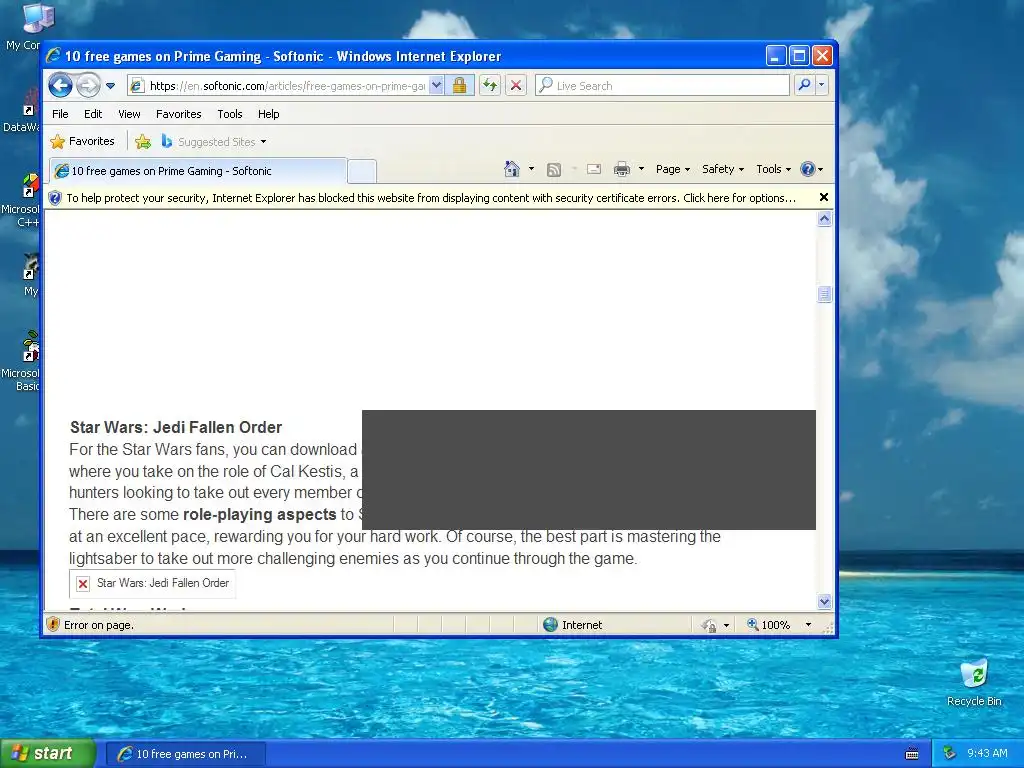Viewport: 1024px width, 768px height.
Task: Open the Favorites menu in menu bar
Action: click(178, 114)
